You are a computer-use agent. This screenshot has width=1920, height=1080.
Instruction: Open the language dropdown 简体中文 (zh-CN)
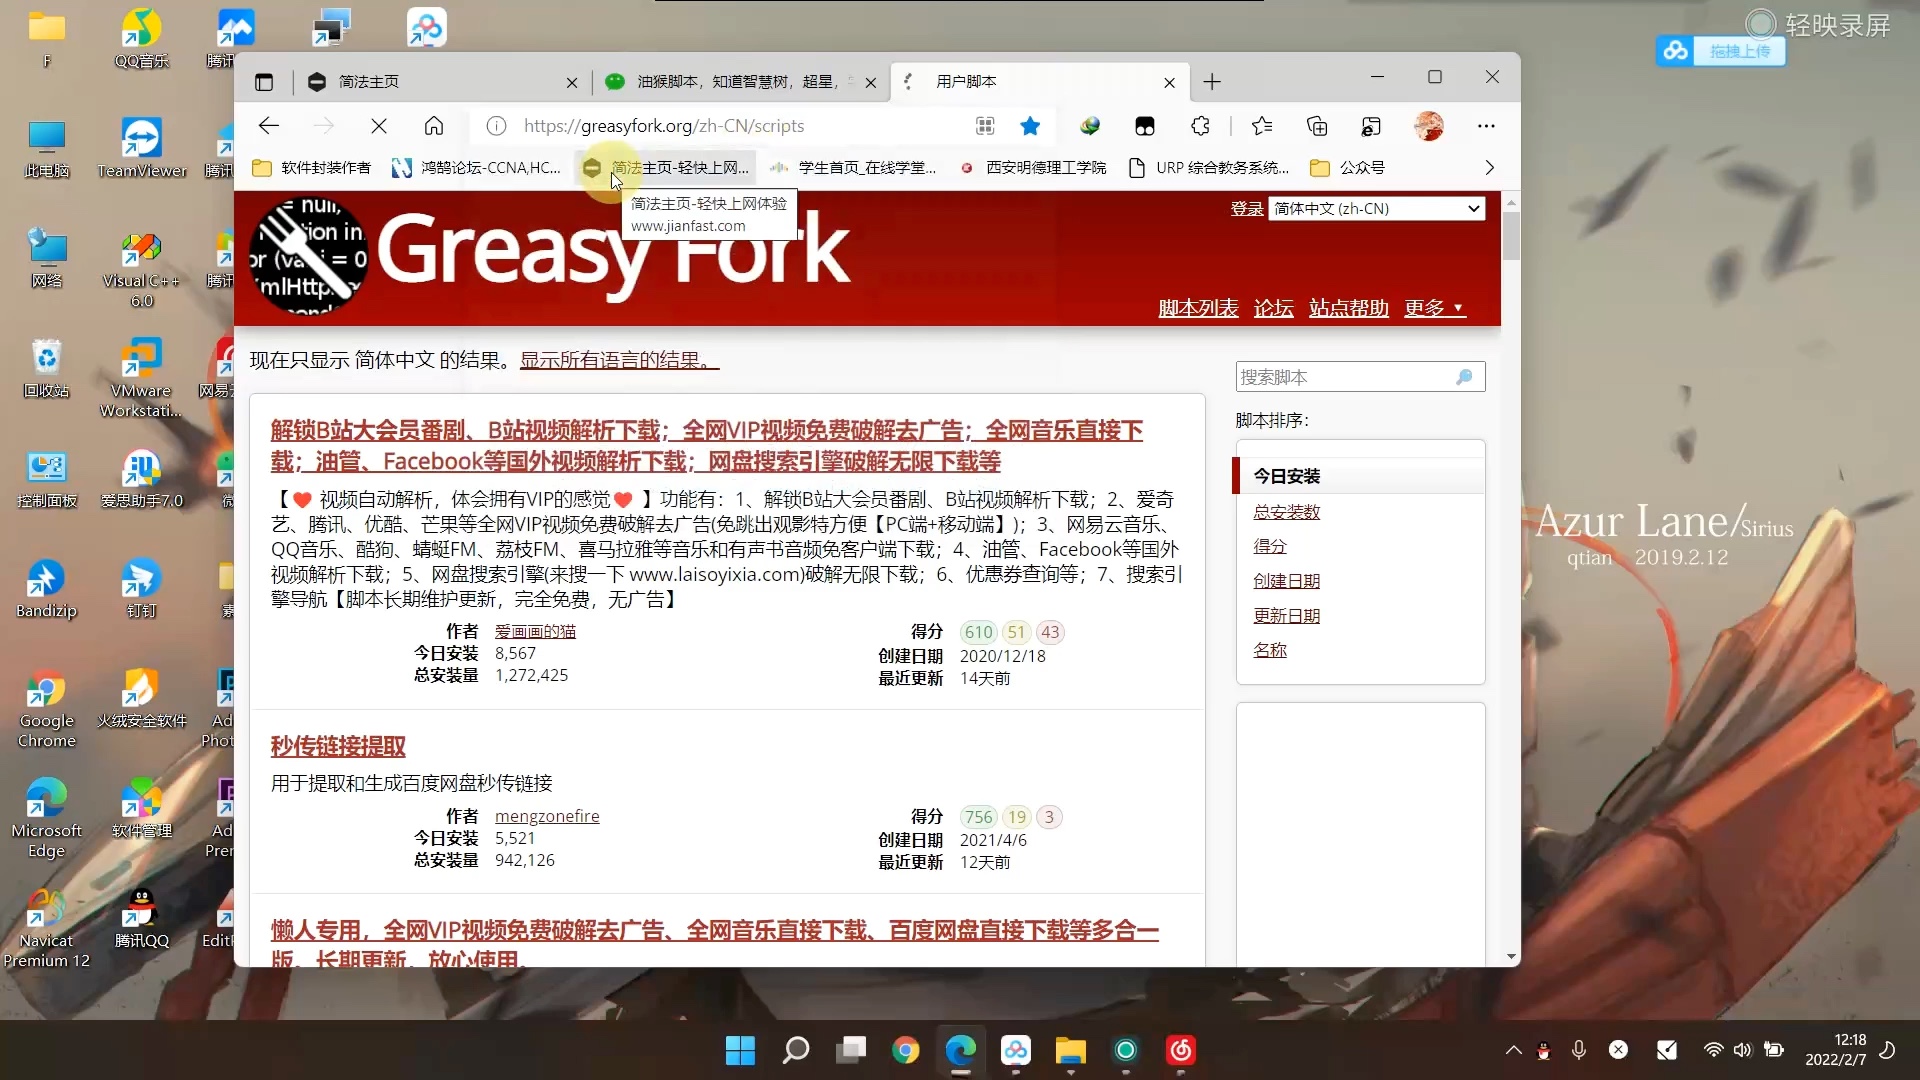[x=1376, y=208]
